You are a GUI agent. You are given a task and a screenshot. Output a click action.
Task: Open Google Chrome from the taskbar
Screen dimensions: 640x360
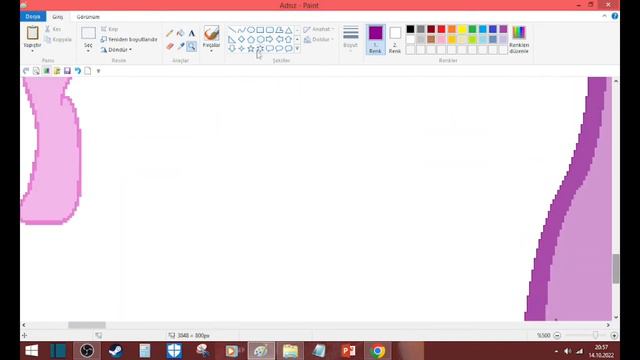point(378,351)
